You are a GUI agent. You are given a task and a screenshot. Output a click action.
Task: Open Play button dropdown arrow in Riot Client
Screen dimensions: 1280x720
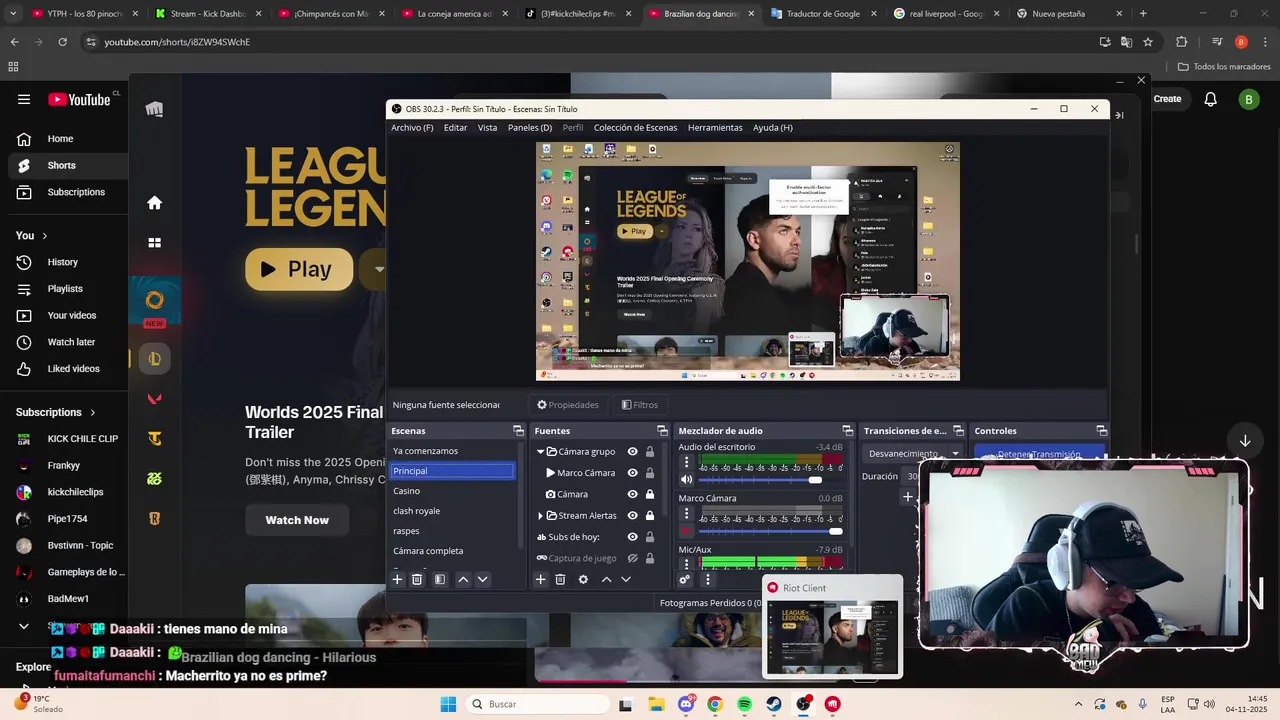click(378, 269)
